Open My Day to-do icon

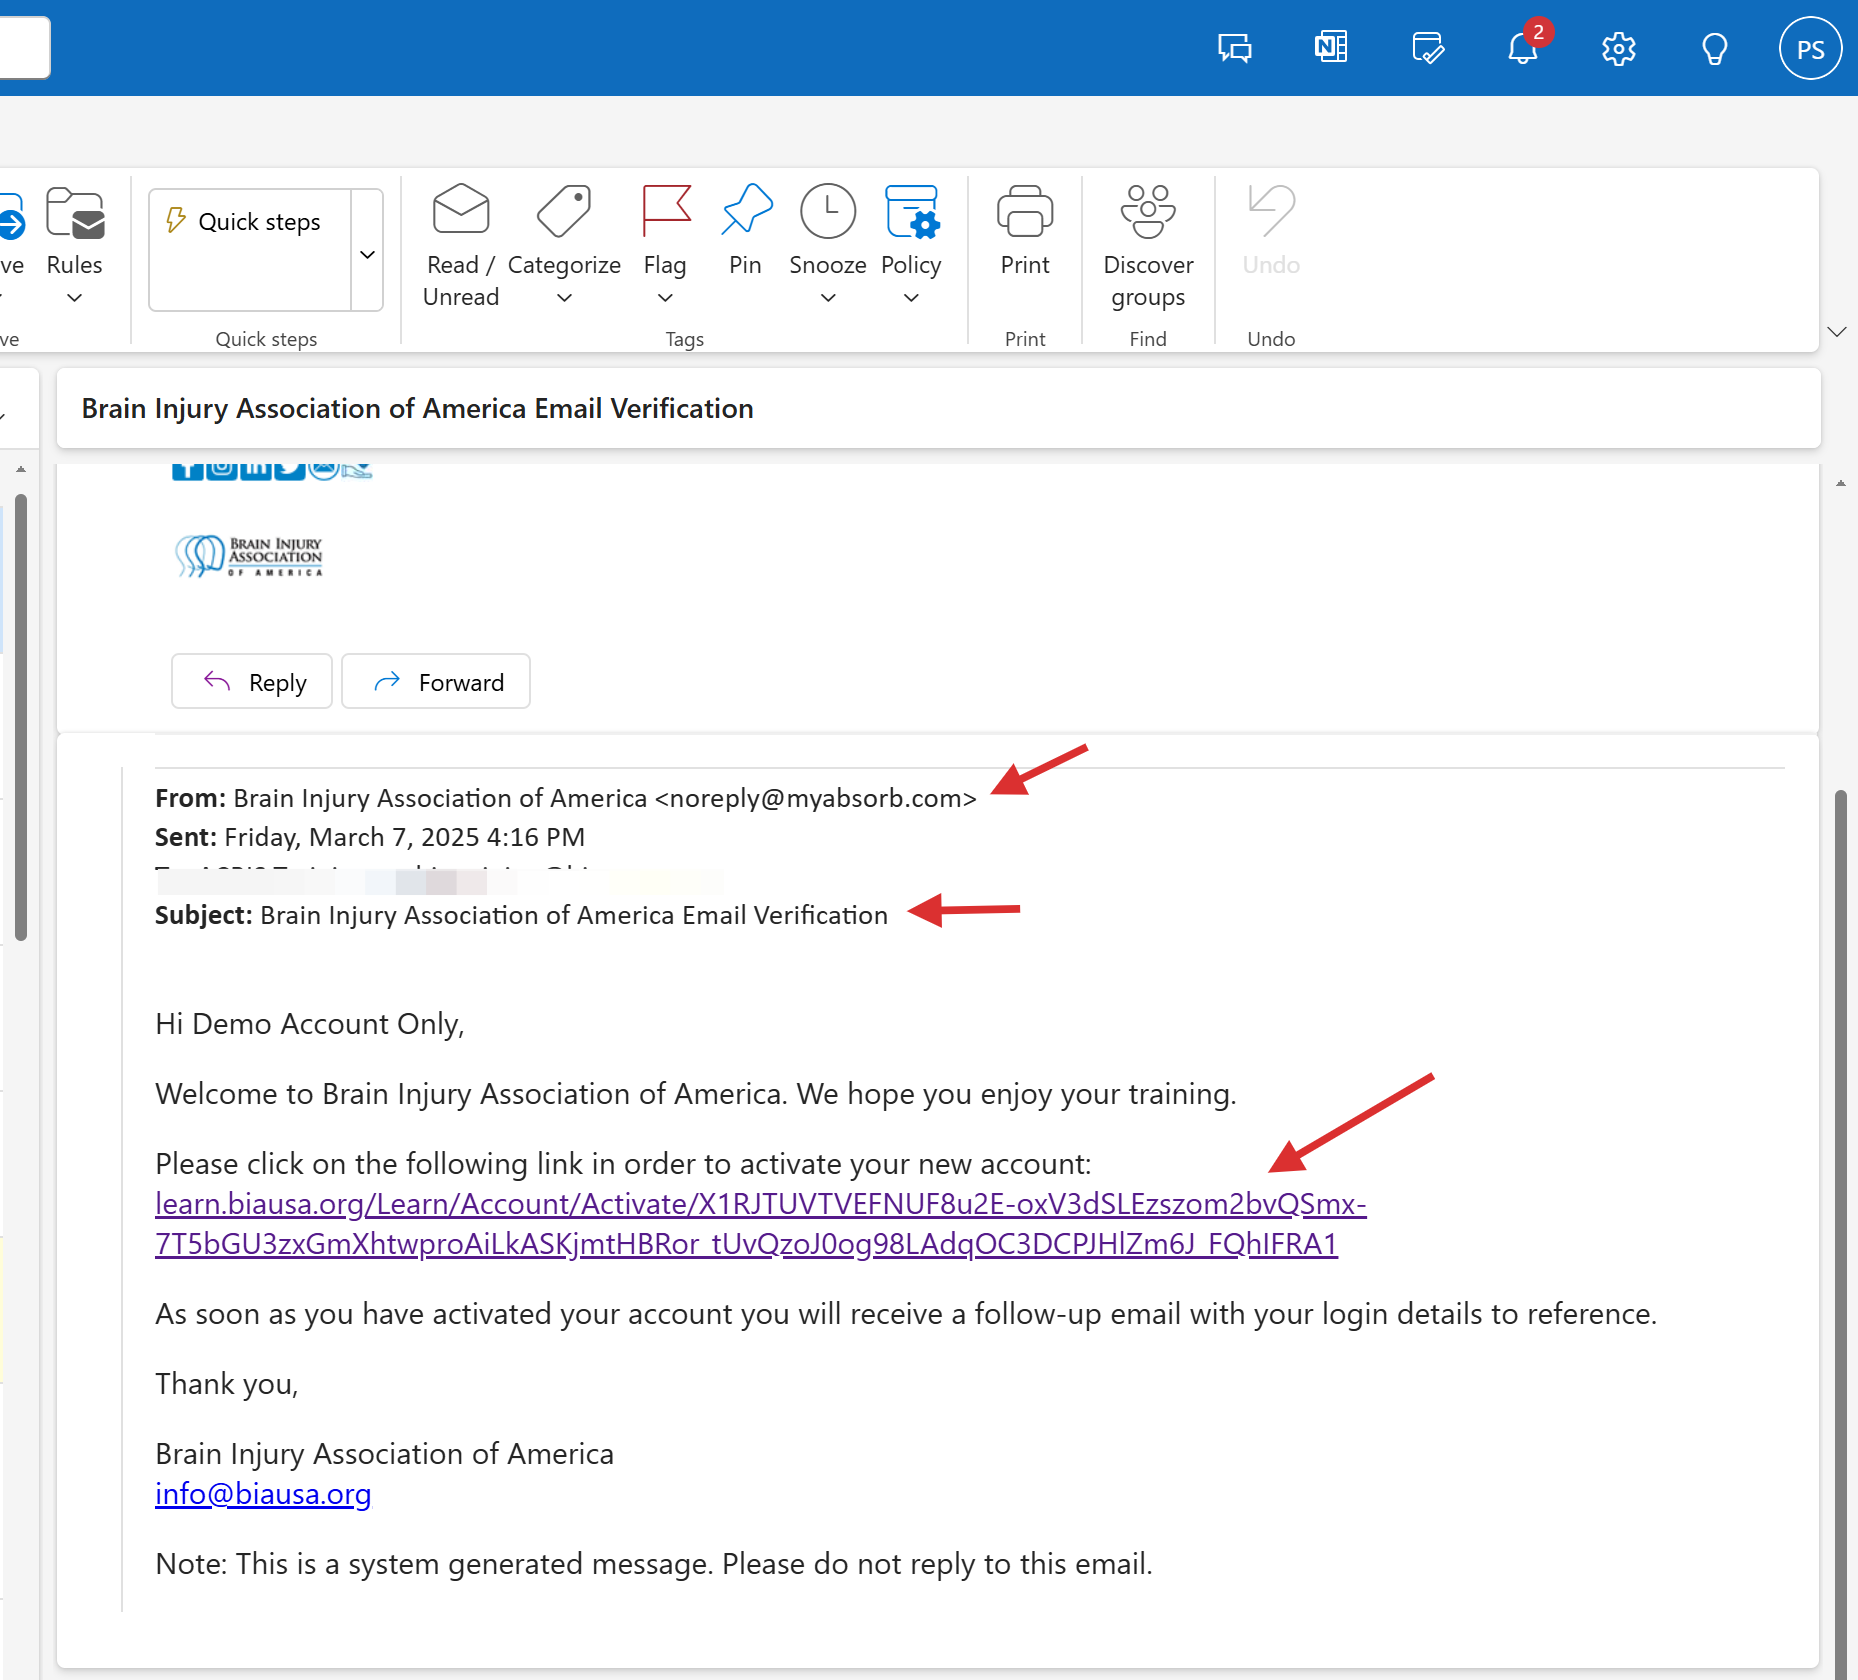pyautogui.click(x=1427, y=48)
